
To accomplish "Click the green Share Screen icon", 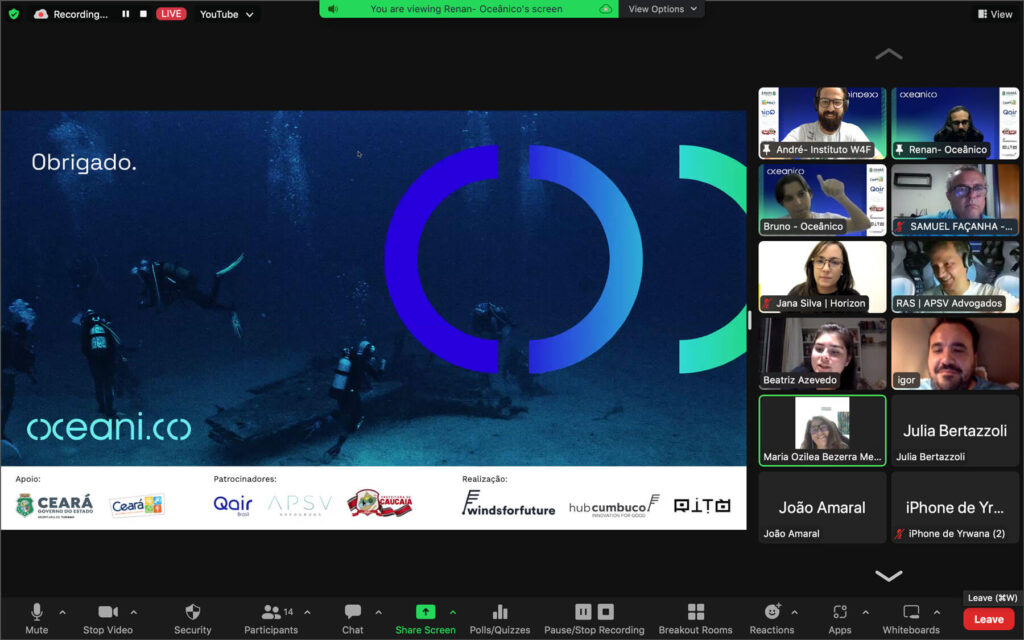I will point(425,612).
